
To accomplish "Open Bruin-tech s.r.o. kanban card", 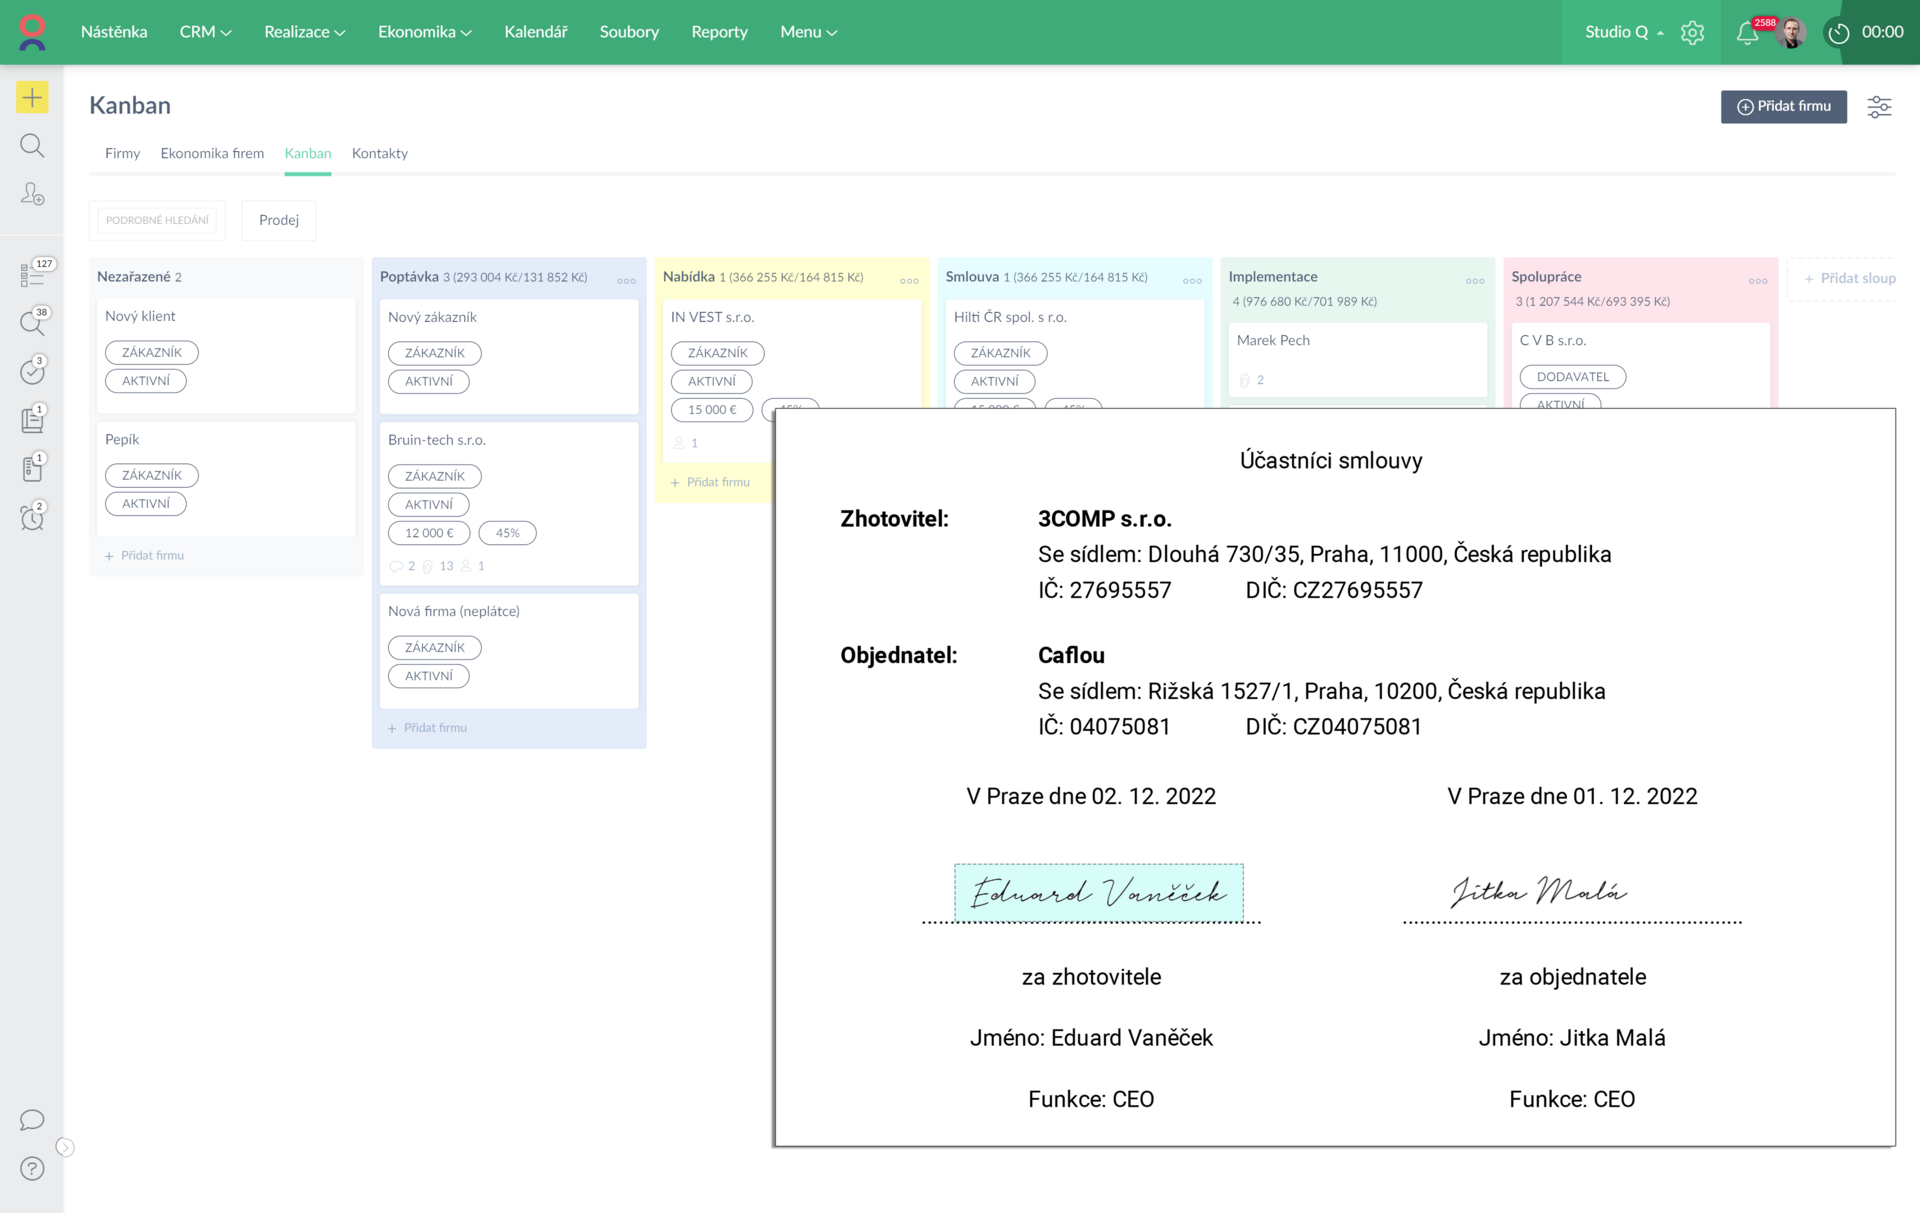I will coord(437,440).
